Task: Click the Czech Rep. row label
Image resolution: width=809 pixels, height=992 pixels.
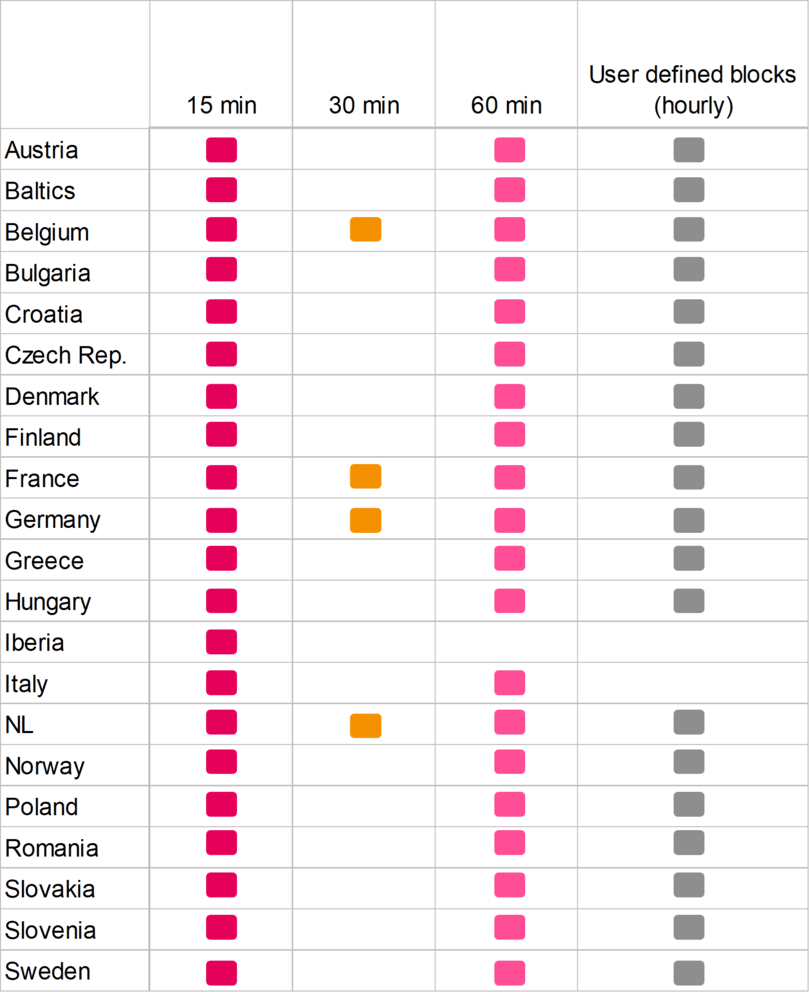Action: click(x=66, y=355)
